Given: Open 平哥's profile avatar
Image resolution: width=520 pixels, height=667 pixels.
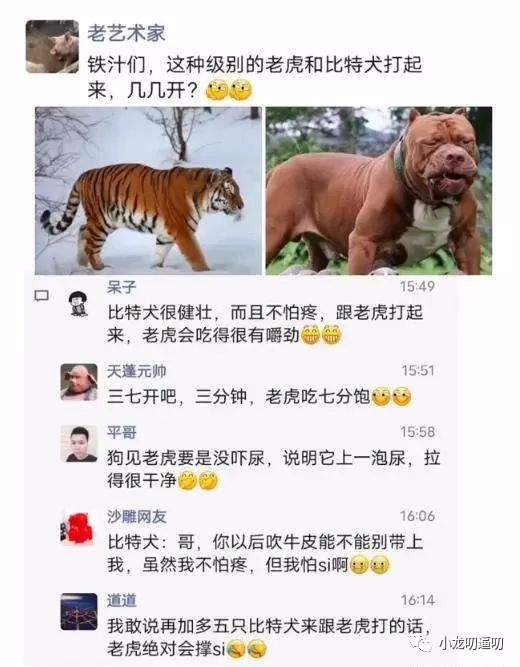Looking at the screenshot, I should tap(79, 444).
